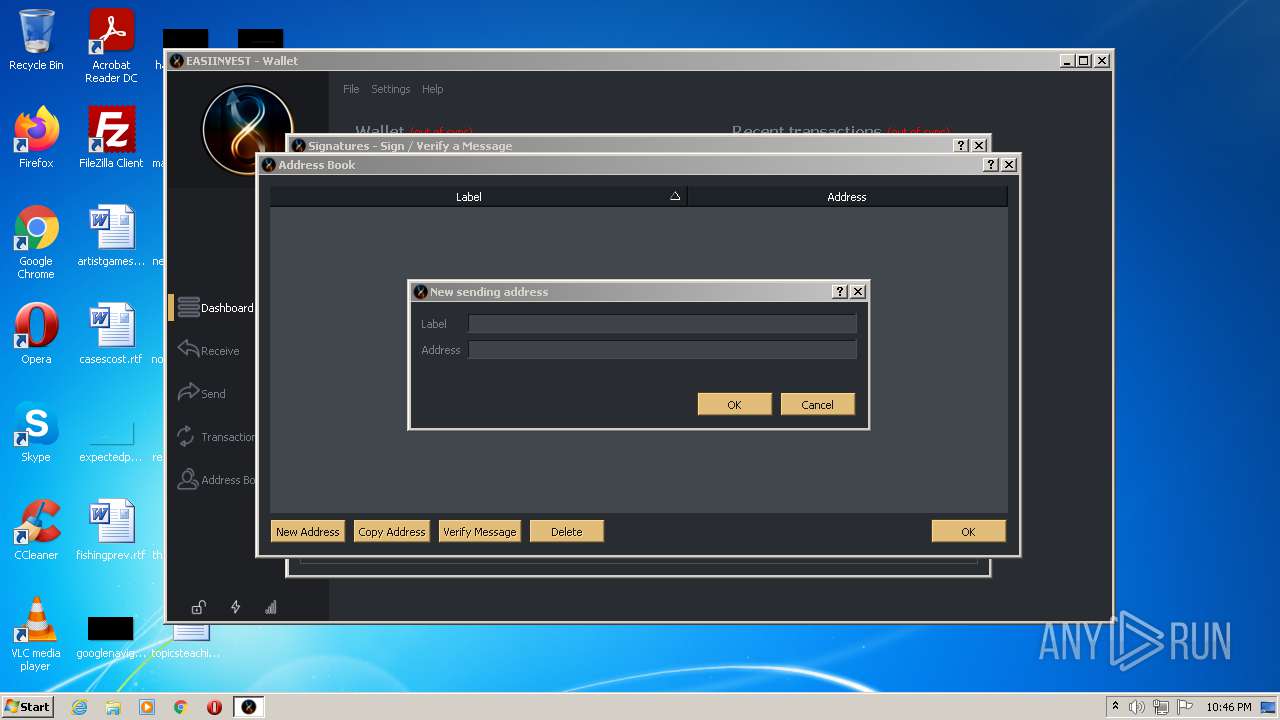1280x720 pixels.
Task: Click the EASIINVEST wallet taskbar button
Action: pyautogui.click(x=248, y=707)
